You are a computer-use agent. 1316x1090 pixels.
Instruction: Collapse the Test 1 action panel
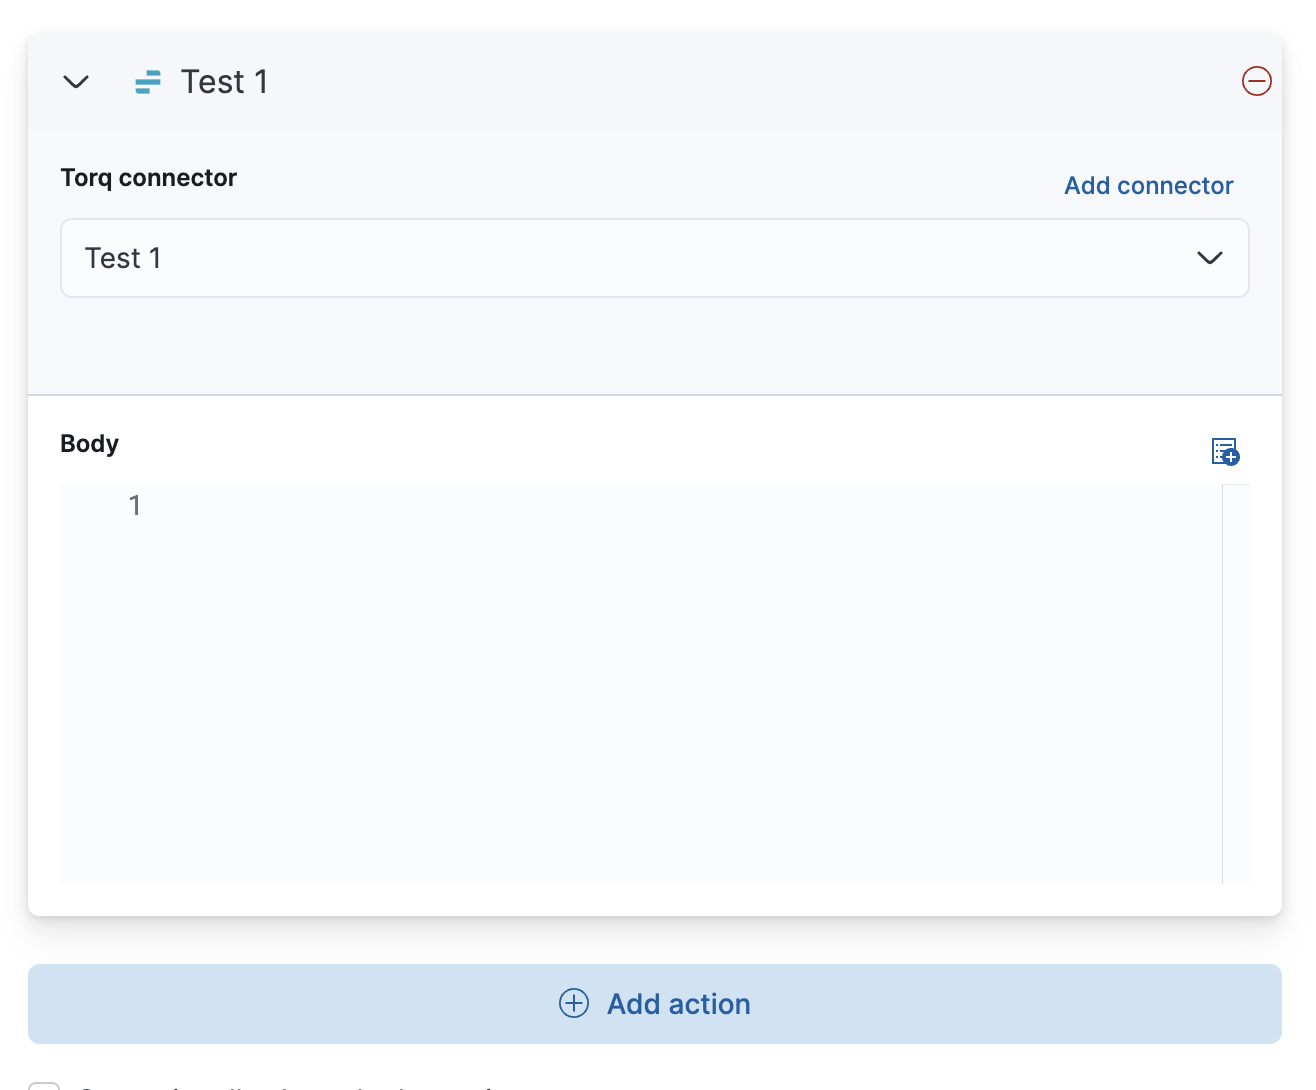76,82
